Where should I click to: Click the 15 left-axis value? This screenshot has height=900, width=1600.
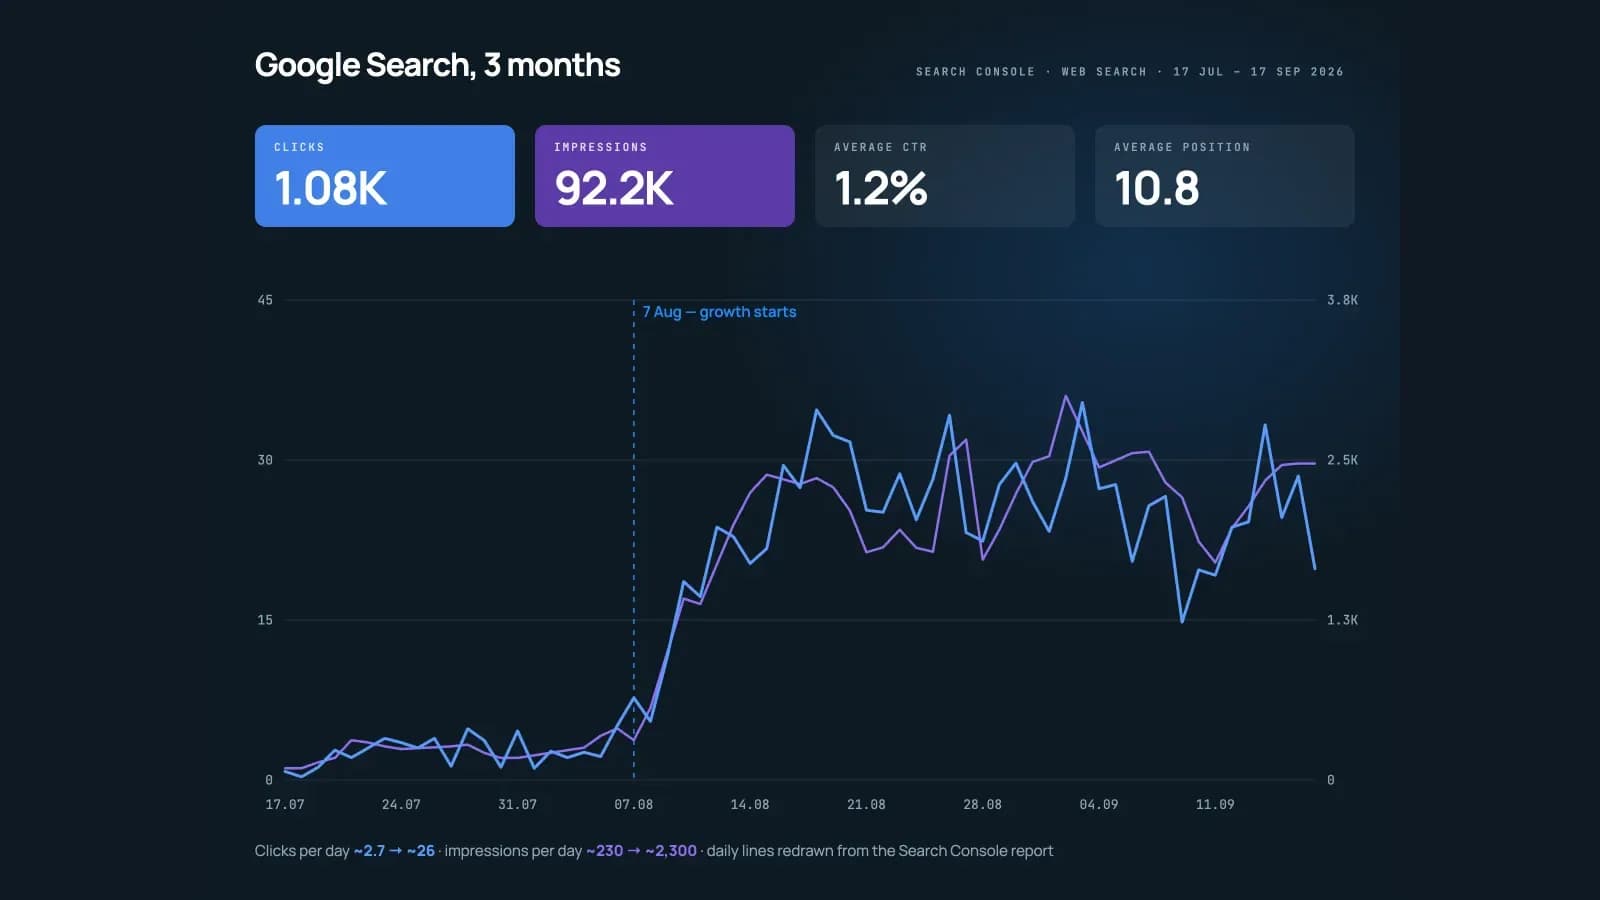click(x=265, y=620)
